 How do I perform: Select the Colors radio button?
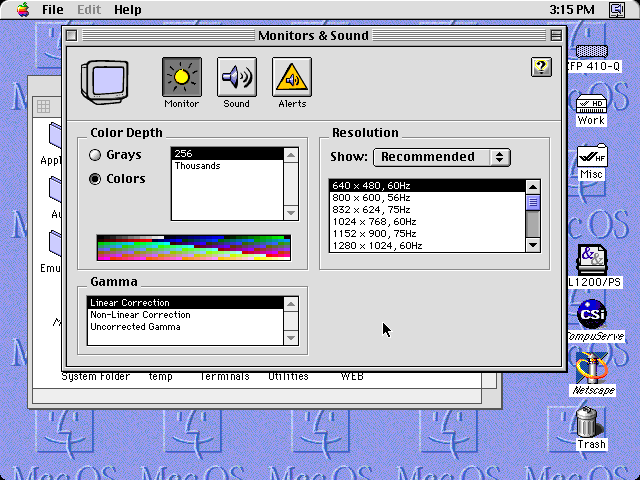96,179
